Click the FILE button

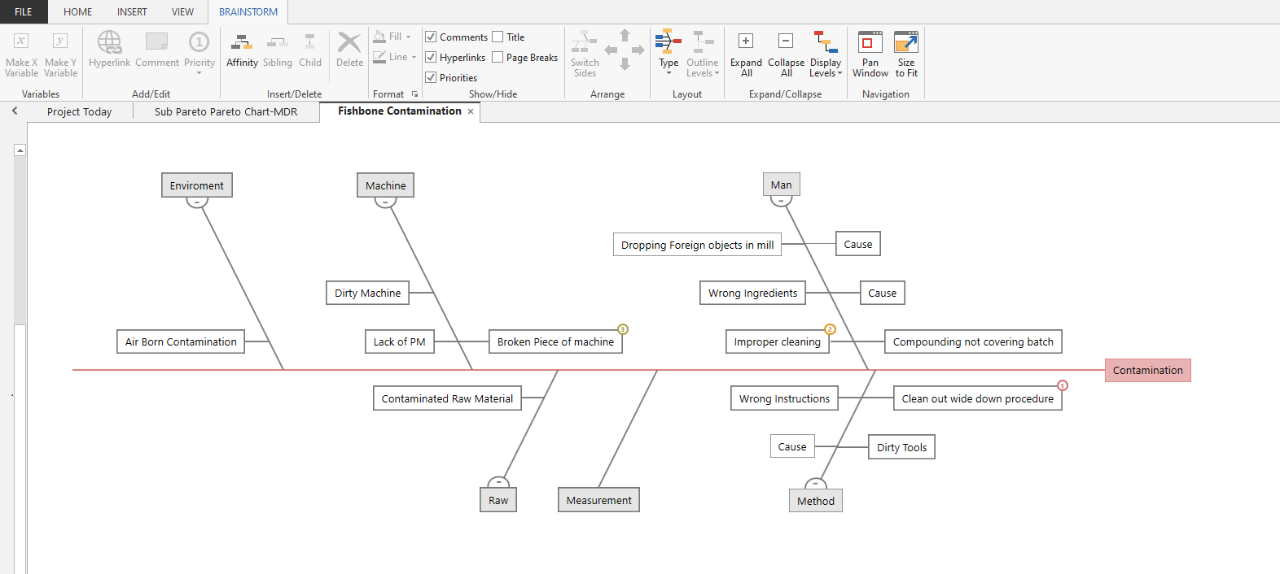point(23,12)
